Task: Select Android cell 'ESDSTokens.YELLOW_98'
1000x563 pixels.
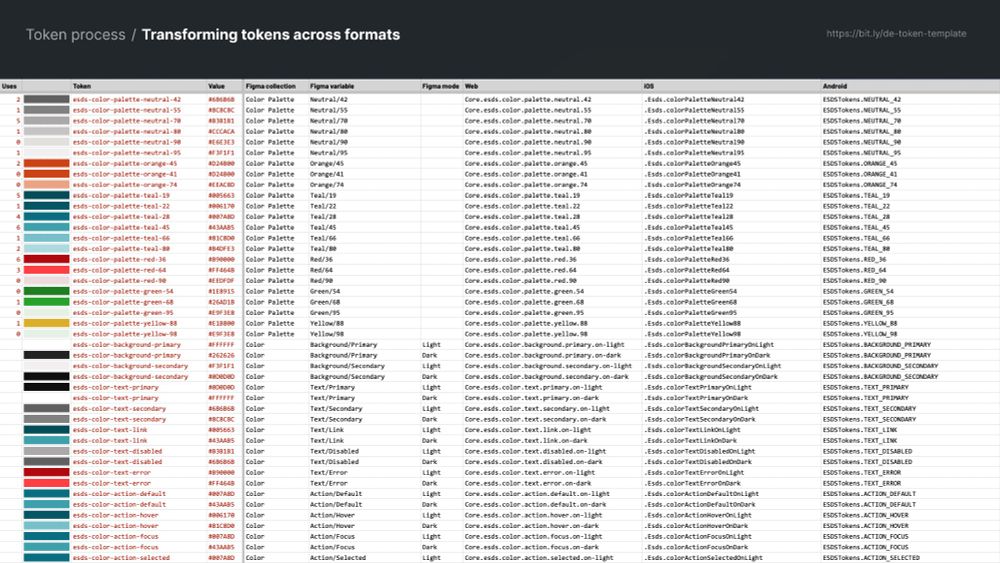Action: (860, 334)
